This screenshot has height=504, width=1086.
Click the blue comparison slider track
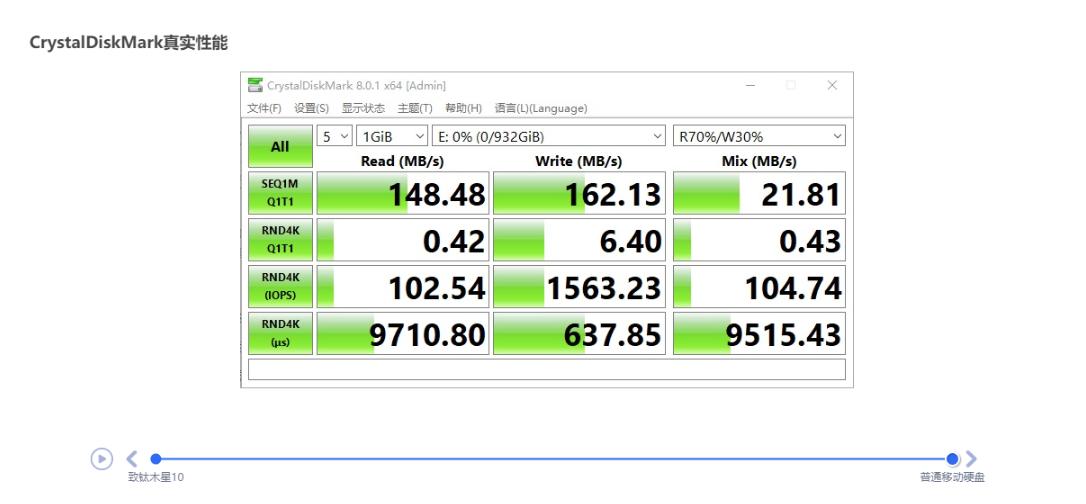554,458
